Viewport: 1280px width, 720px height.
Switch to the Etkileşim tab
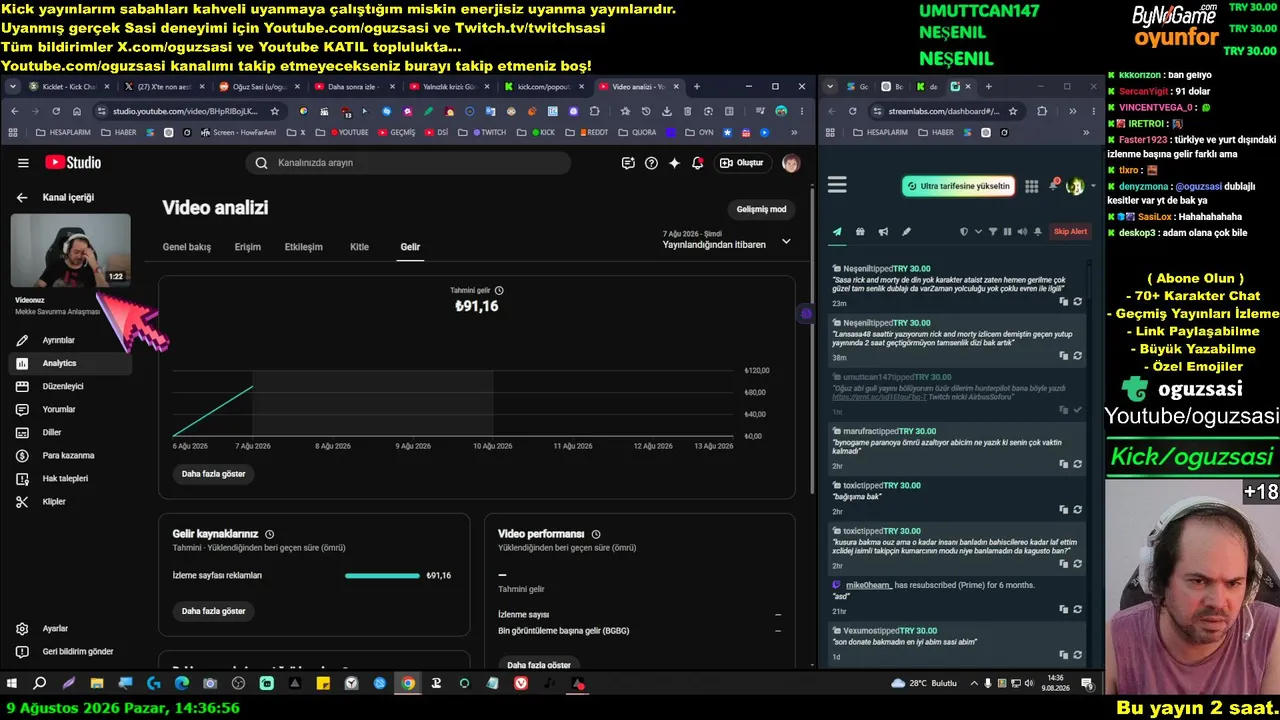tap(304, 247)
